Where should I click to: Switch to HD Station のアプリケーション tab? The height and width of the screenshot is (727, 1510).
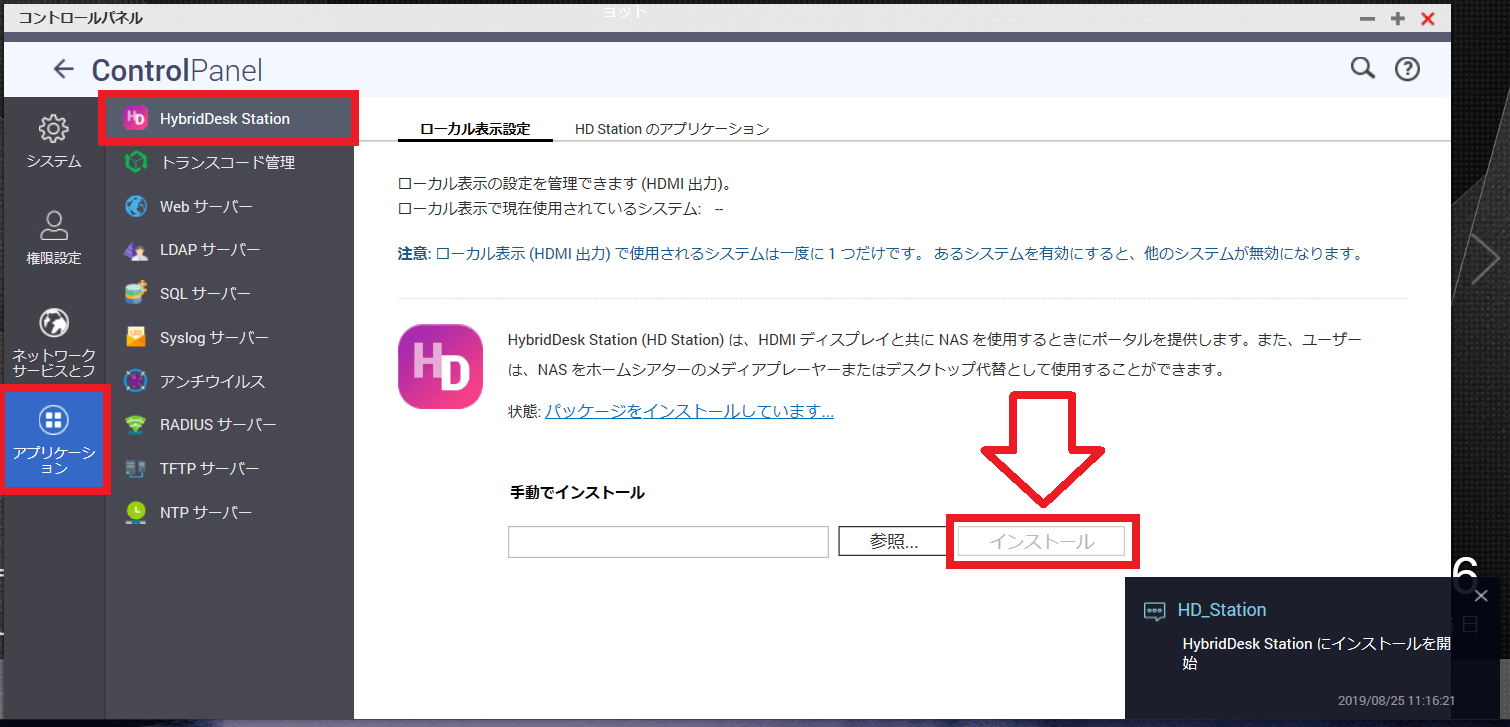pyautogui.click(x=672, y=129)
